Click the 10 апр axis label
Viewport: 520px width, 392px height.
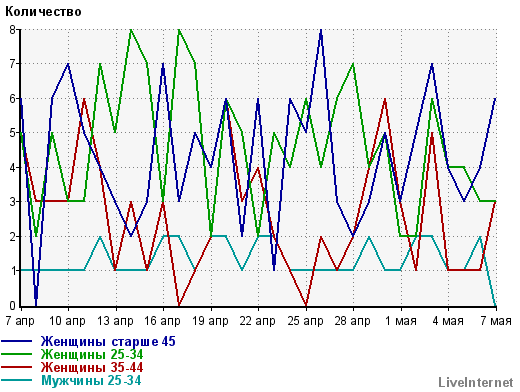click(x=67, y=321)
